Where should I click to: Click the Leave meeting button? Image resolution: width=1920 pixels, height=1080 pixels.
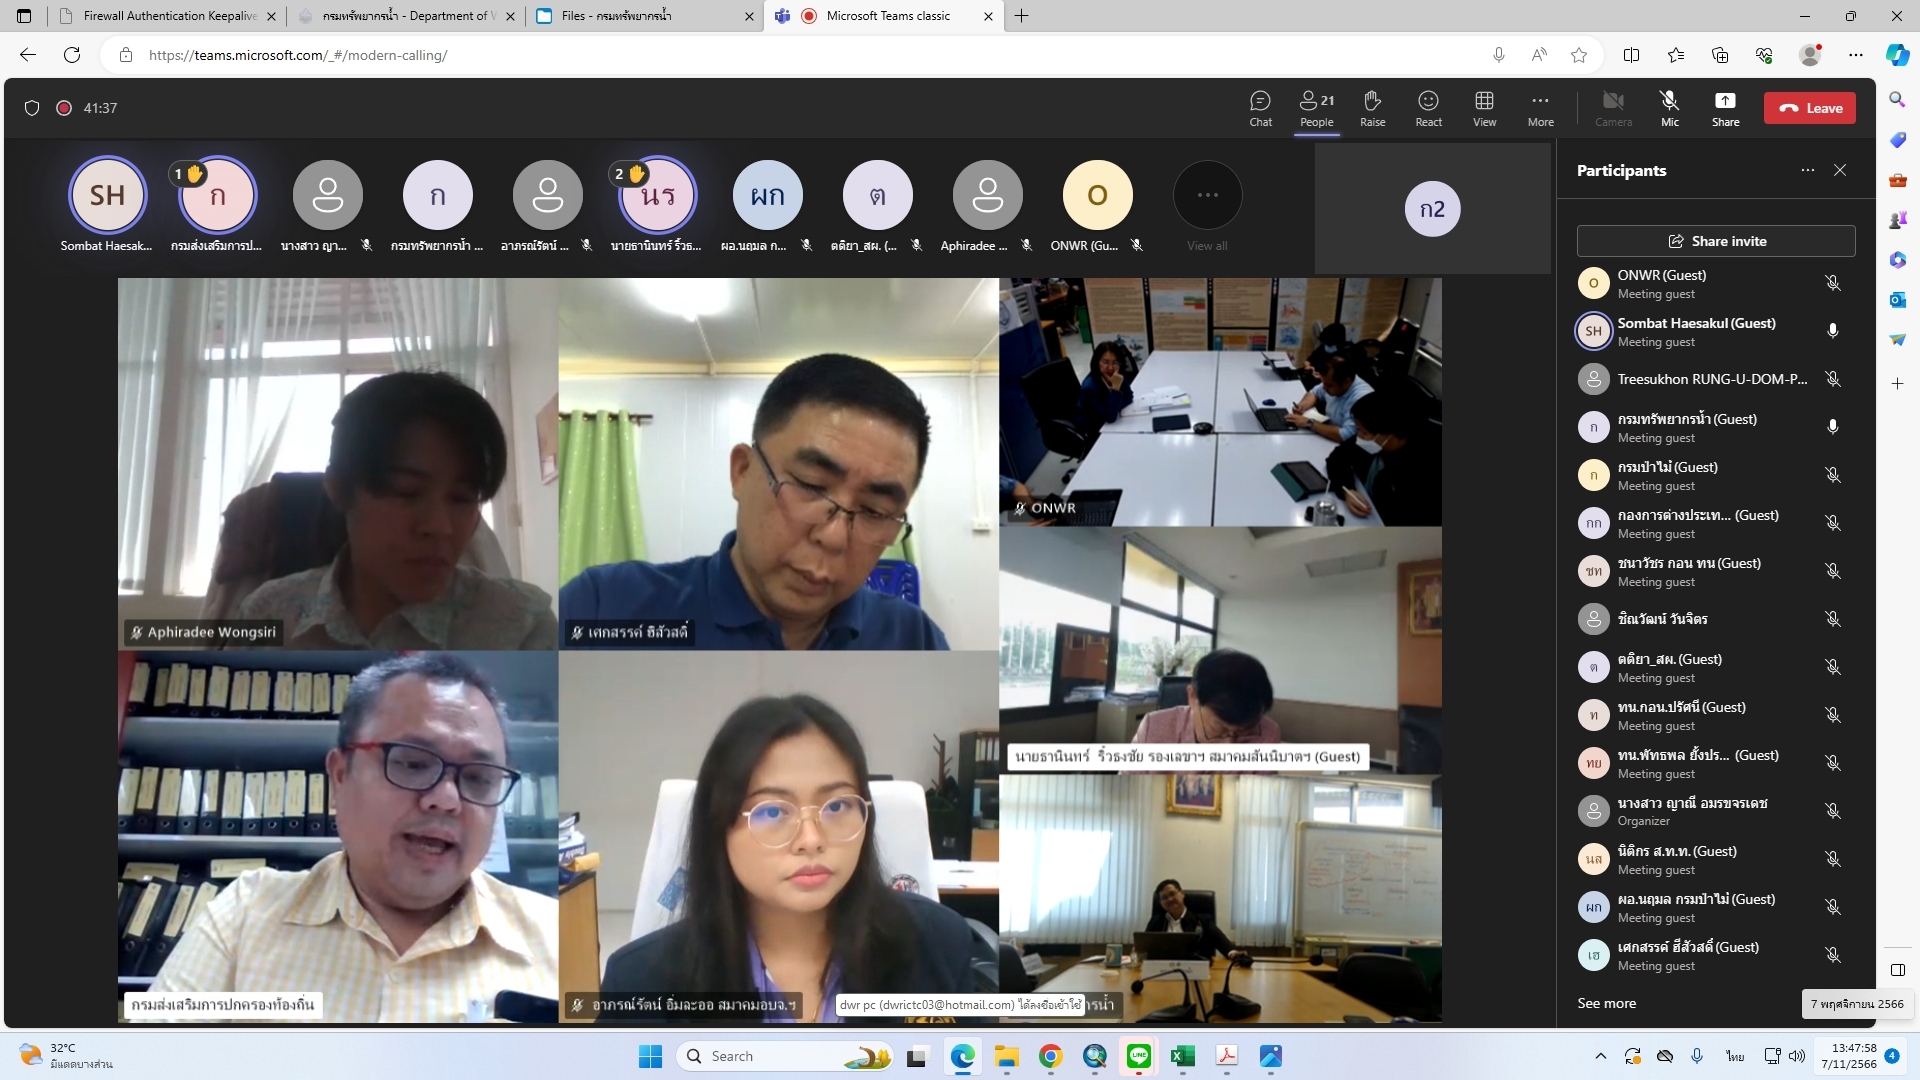1809,108
